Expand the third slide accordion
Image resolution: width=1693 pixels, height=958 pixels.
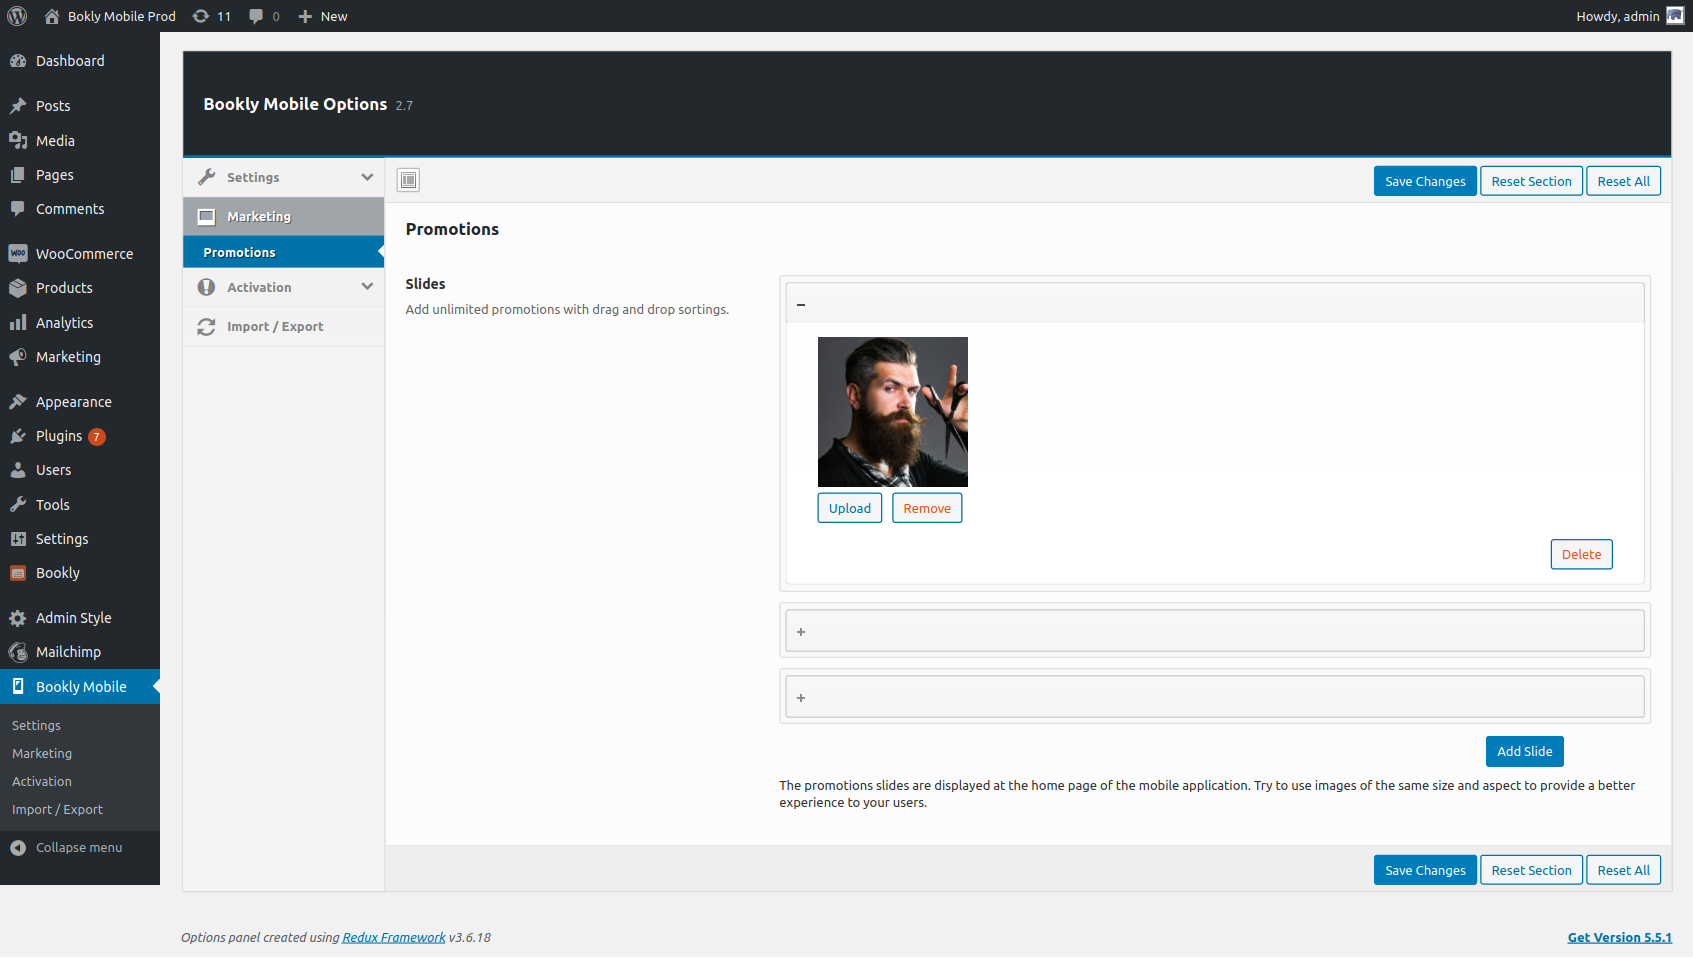[1215, 697]
